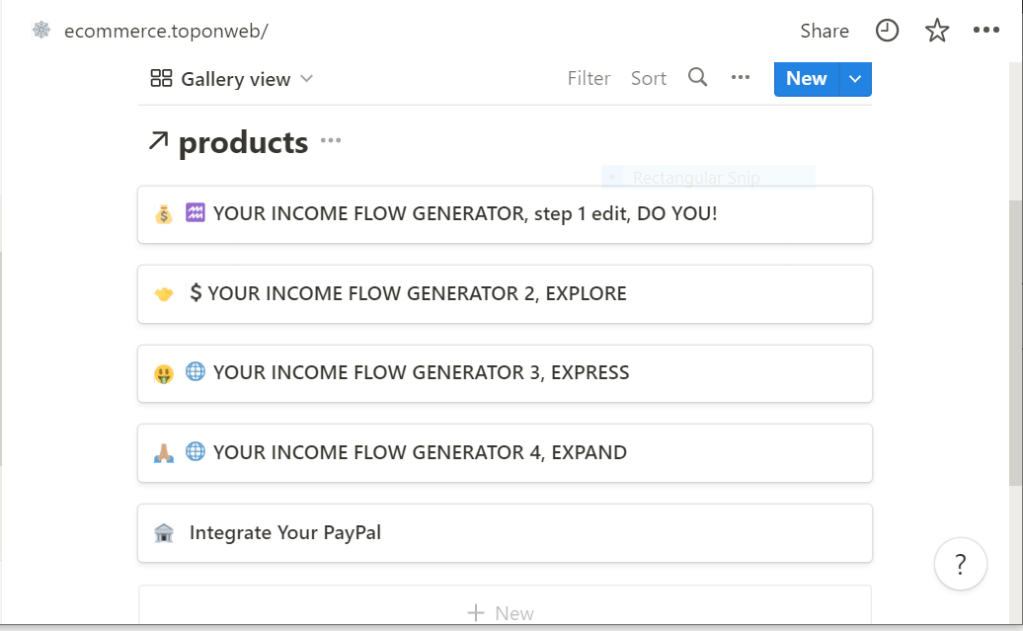This screenshot has width=1023, height=631.
Task: Click the search magnifier icon
Action: tap(698, 78)
